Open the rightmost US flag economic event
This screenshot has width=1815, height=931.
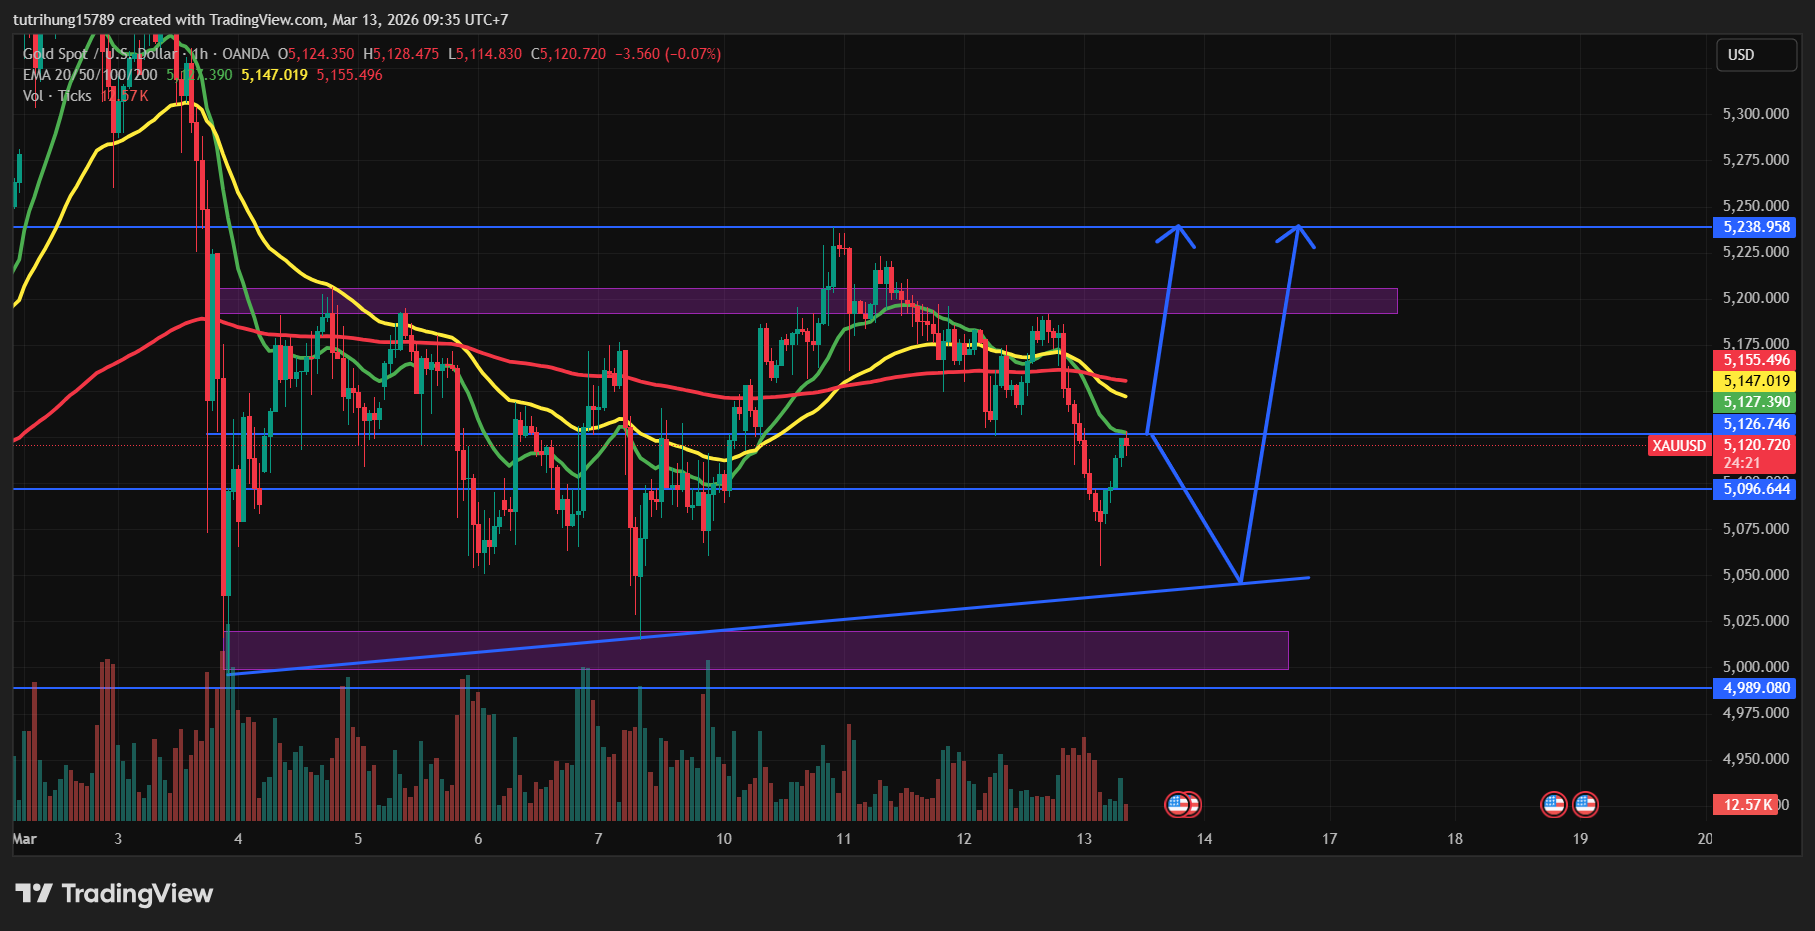(x=1585, y=804)
